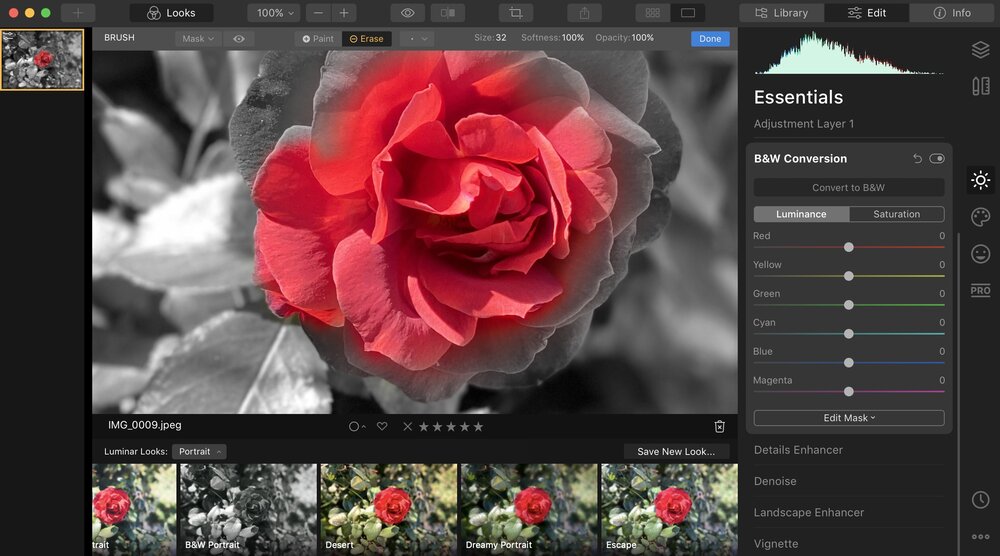Toggle the before/after compare view
1000x556 pixels.
447,13
